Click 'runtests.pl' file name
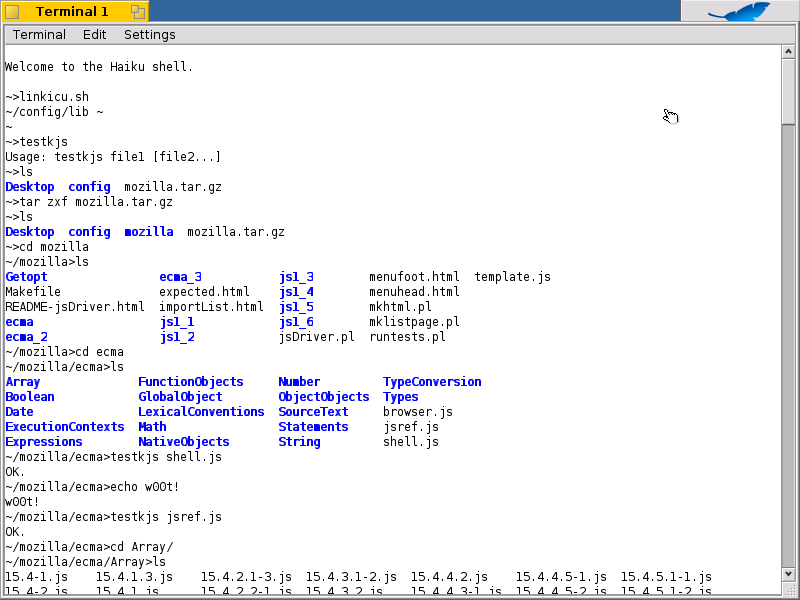 coord(407,337)
